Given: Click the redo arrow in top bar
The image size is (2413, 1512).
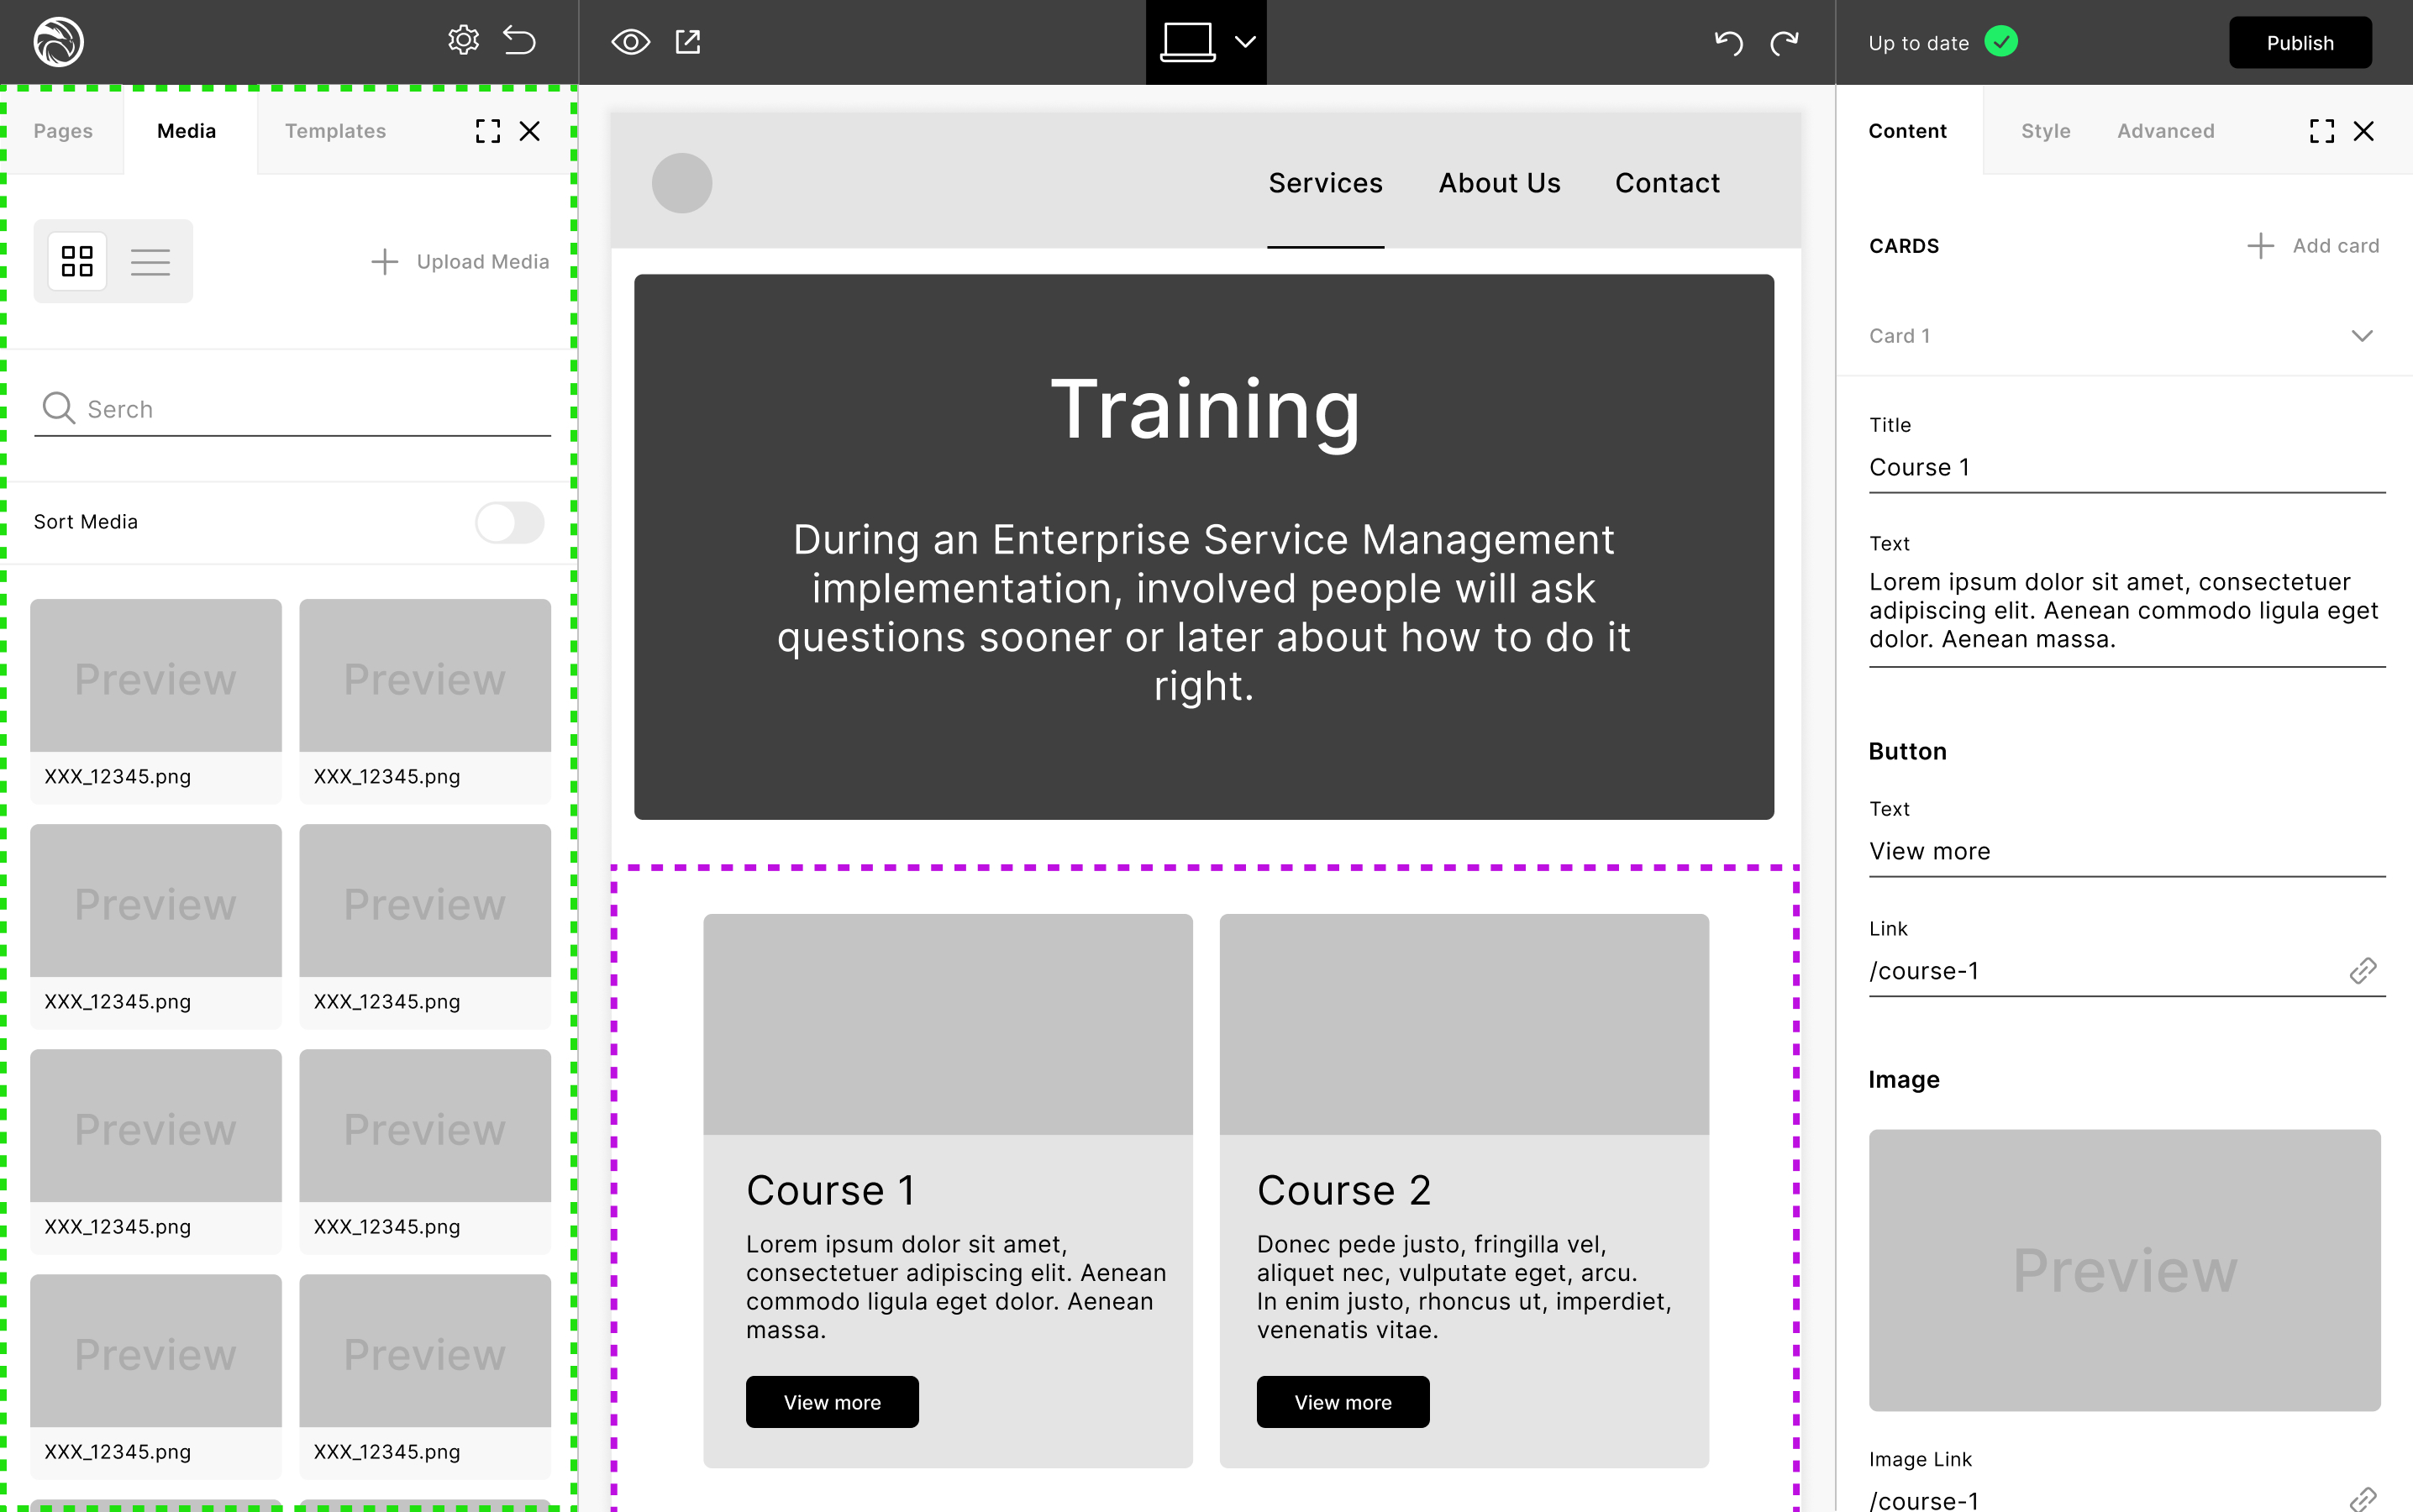Looking at the screenshot, I should tap(1784, 42).
